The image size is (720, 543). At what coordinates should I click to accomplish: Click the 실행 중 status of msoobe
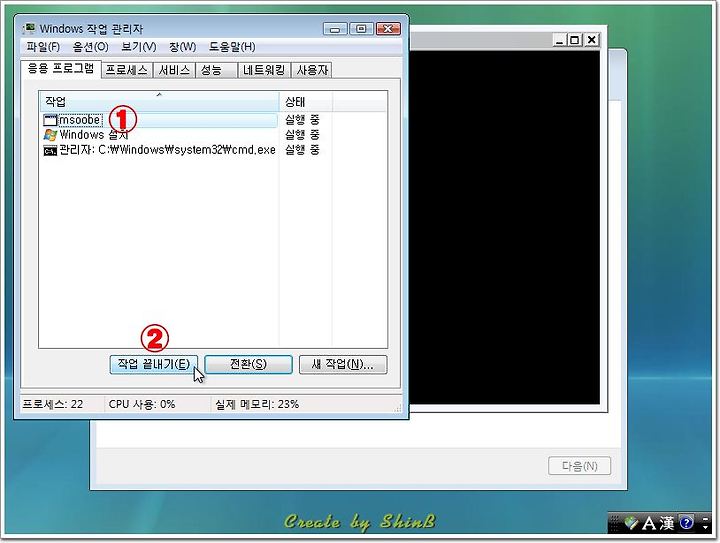click(x=302, y=120)
